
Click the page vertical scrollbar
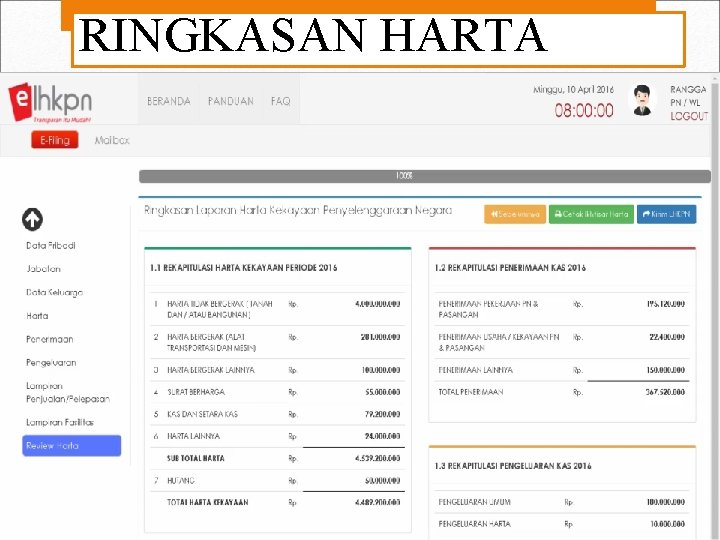(x=715, y=308)
